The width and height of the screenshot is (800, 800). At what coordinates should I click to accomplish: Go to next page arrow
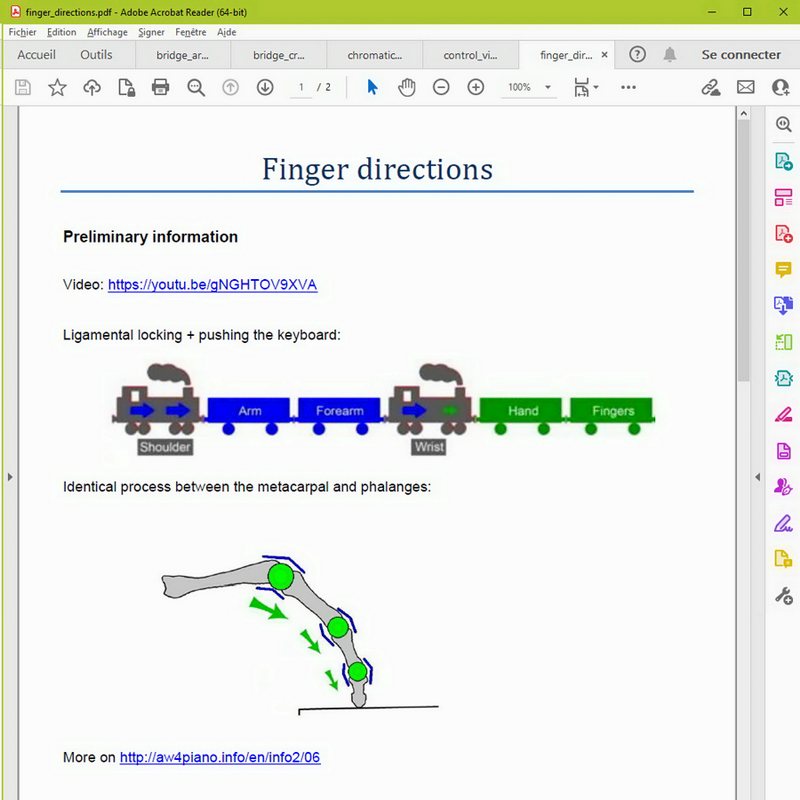[x=265, y=88]
